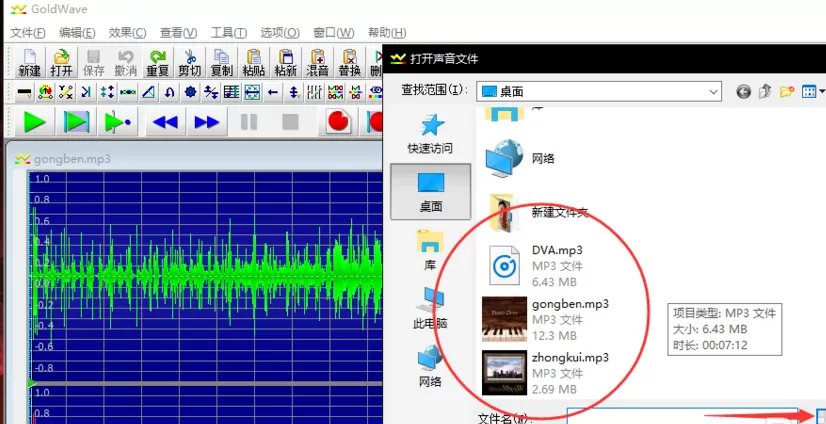Open the Dynamics effect (Y/X line icon)
826x424 pixels.
point(66,93)
